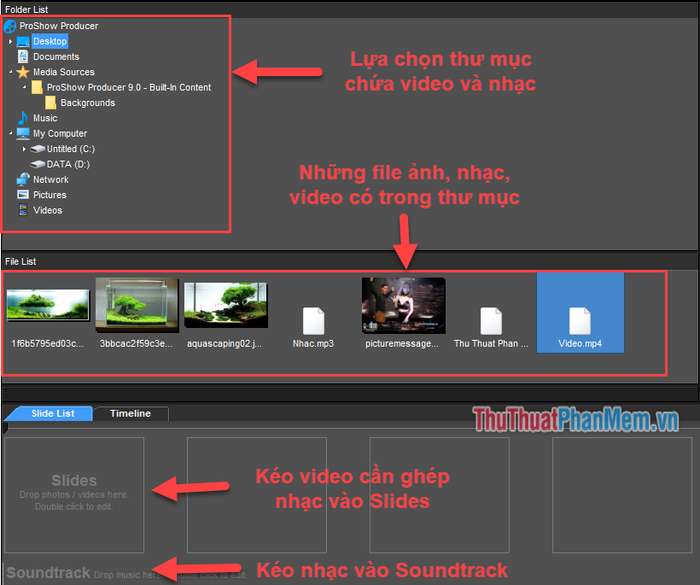Click the file name aquascaping02.j...
Screen dimensions: 700x585
(x=225, y=343)
